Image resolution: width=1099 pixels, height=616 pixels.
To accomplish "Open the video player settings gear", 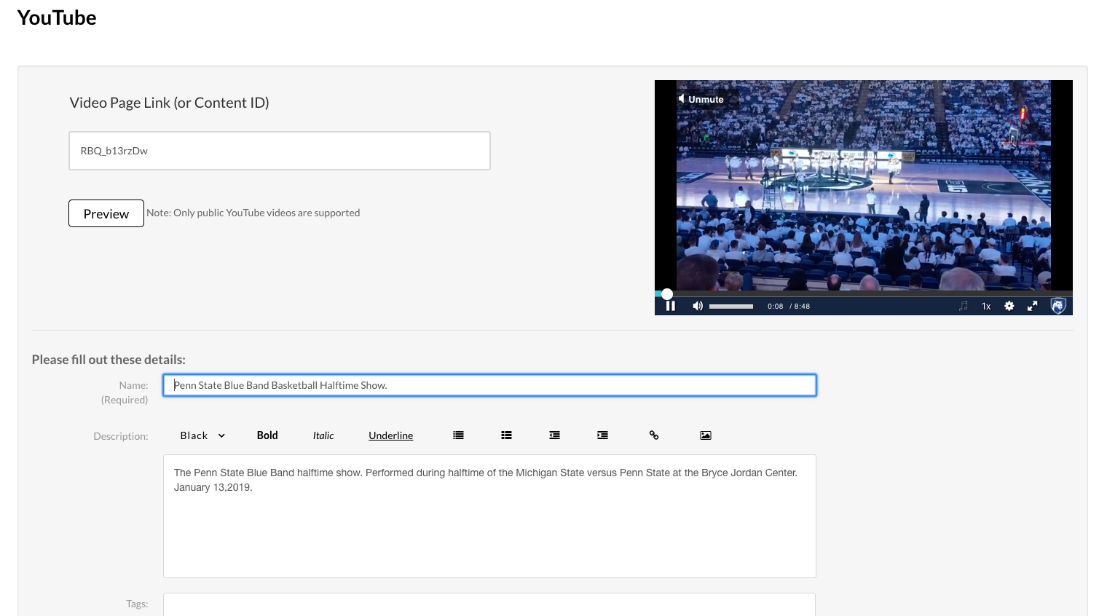I will coord(1009,306).
